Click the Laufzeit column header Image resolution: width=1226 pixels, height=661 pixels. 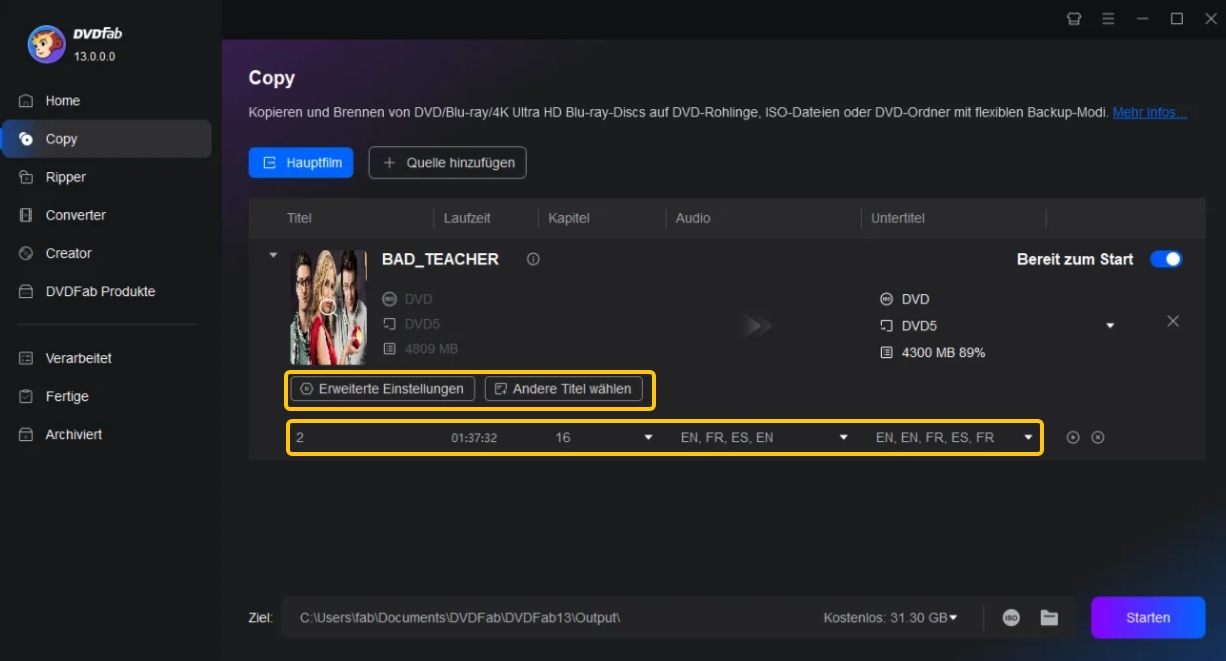pyautogui.click(x=467, y=218)
